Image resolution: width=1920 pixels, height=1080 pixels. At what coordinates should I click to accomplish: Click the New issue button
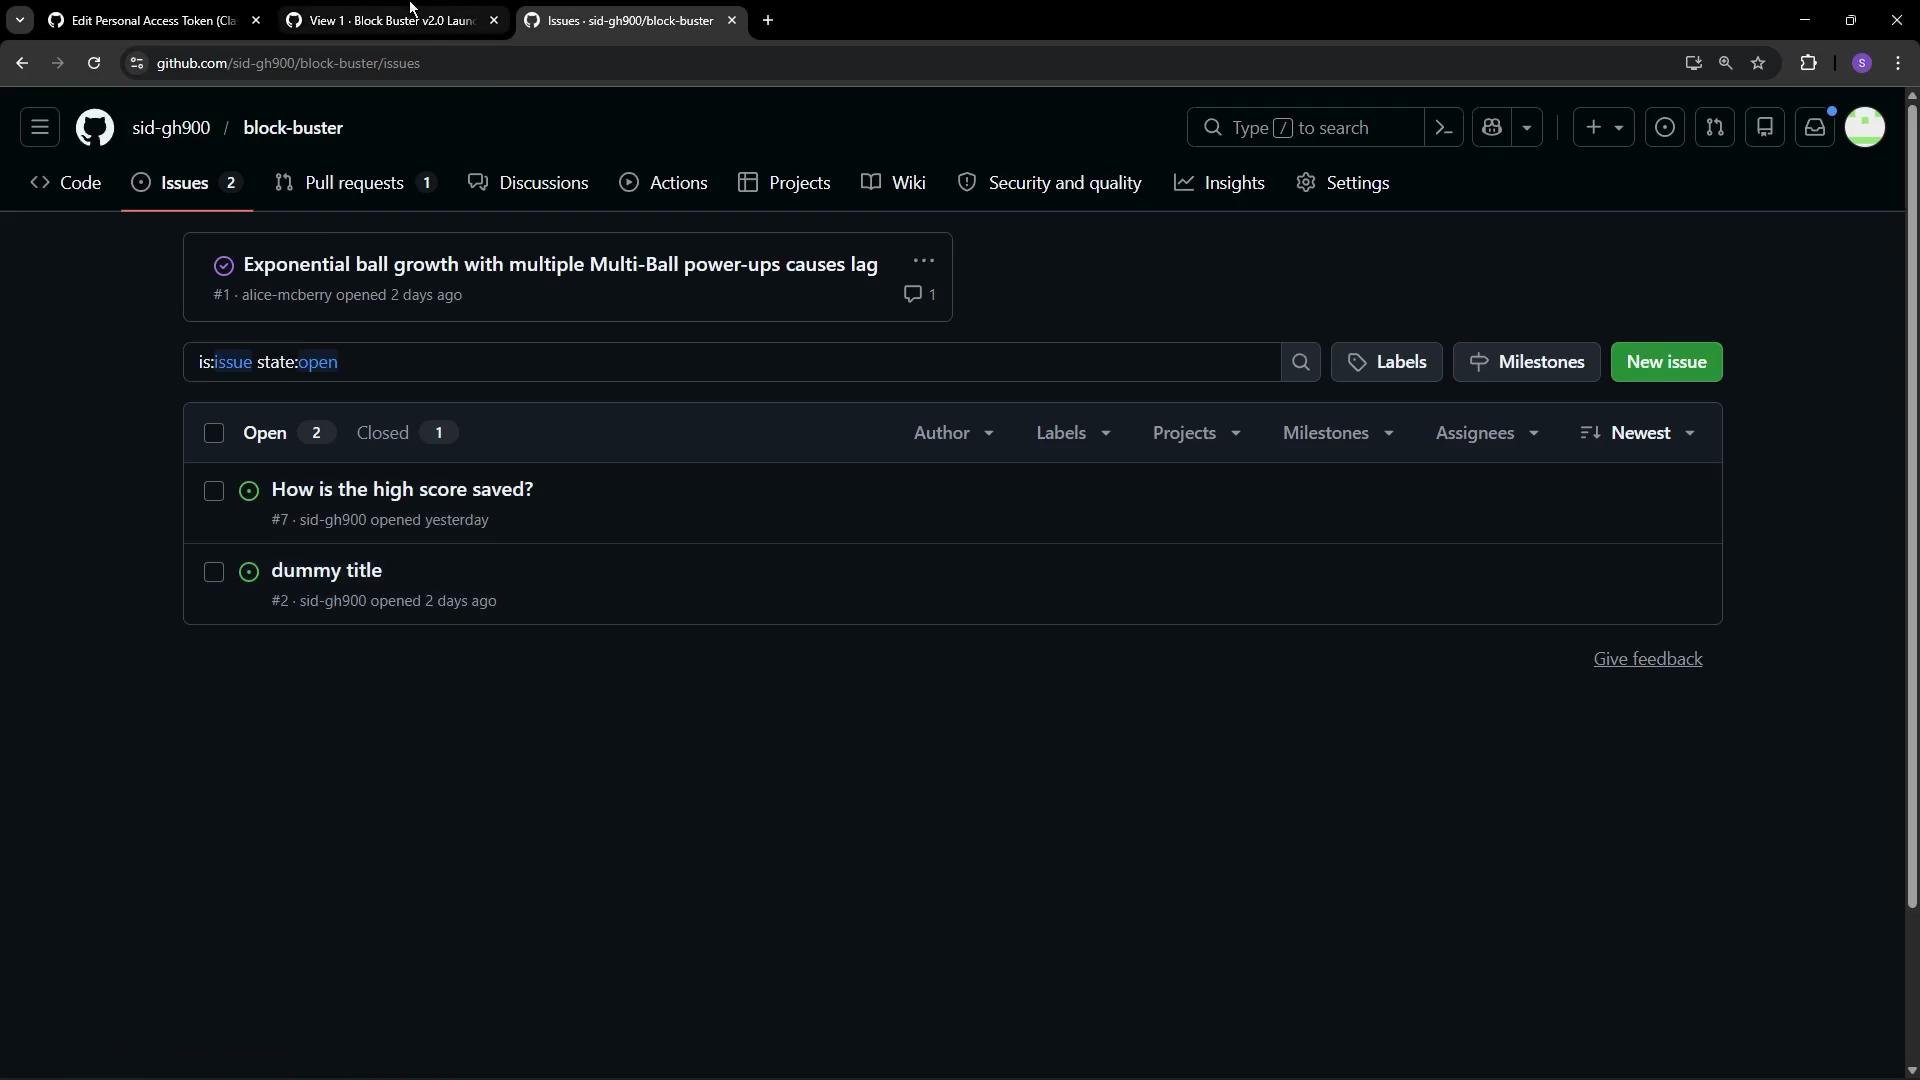coord(1667,362)
